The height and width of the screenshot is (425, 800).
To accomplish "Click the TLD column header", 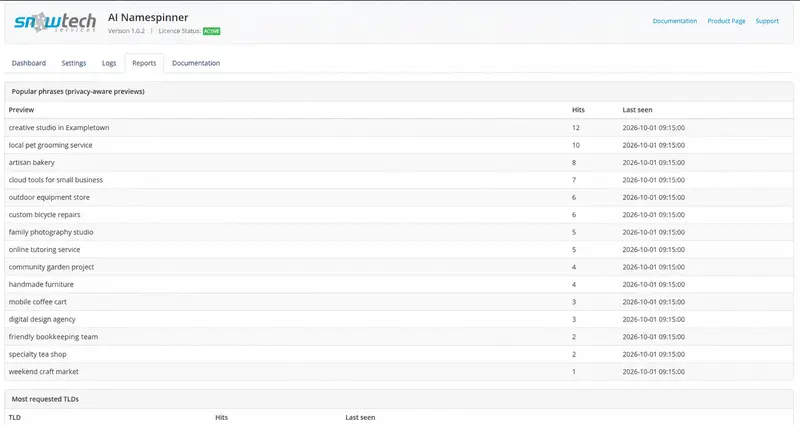I will [x=15, y=417].
